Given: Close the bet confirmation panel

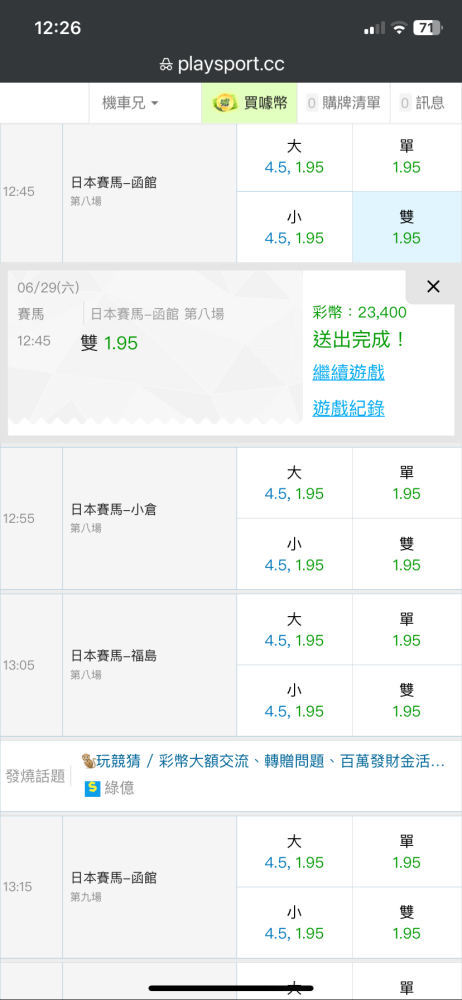Looking at the screenshot, I should point(433,287).
